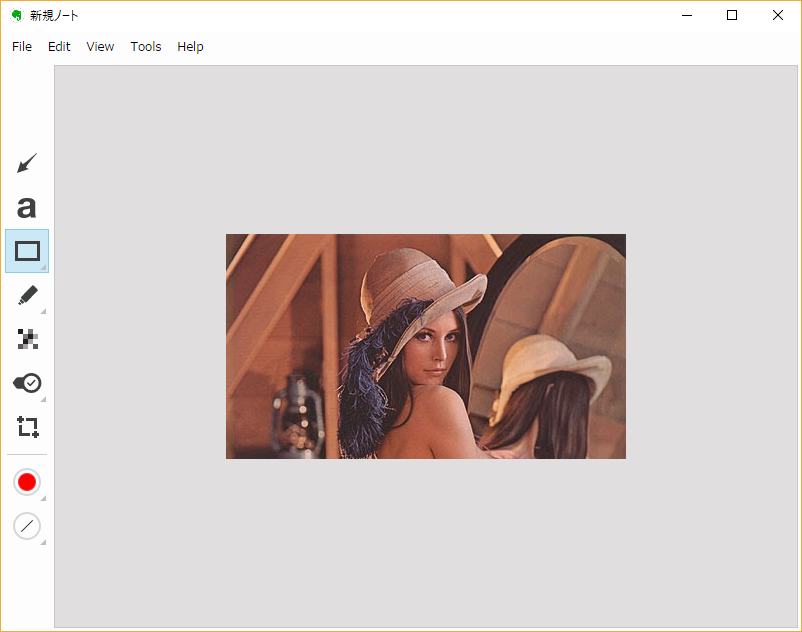The width and height of the screenshot is (802, 632).
Task: Expand the Stamp tool options triangle
Action: point(43,399)
